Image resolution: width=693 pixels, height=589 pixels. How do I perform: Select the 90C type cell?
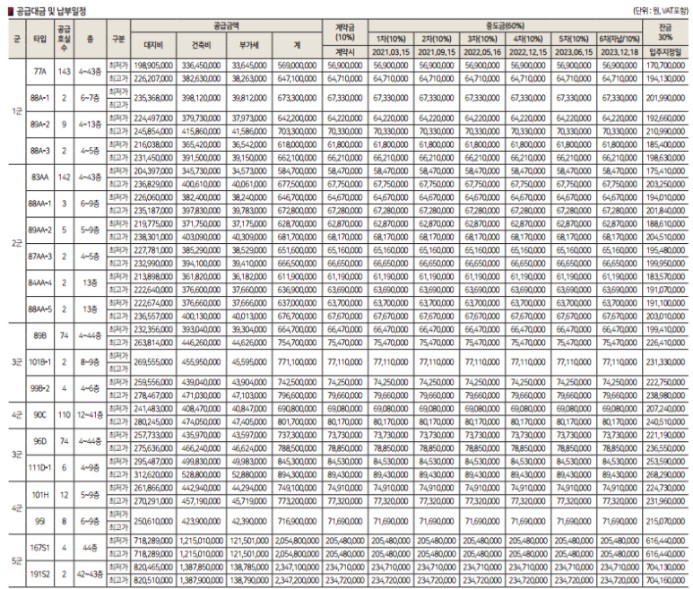[x=40, y=415]
